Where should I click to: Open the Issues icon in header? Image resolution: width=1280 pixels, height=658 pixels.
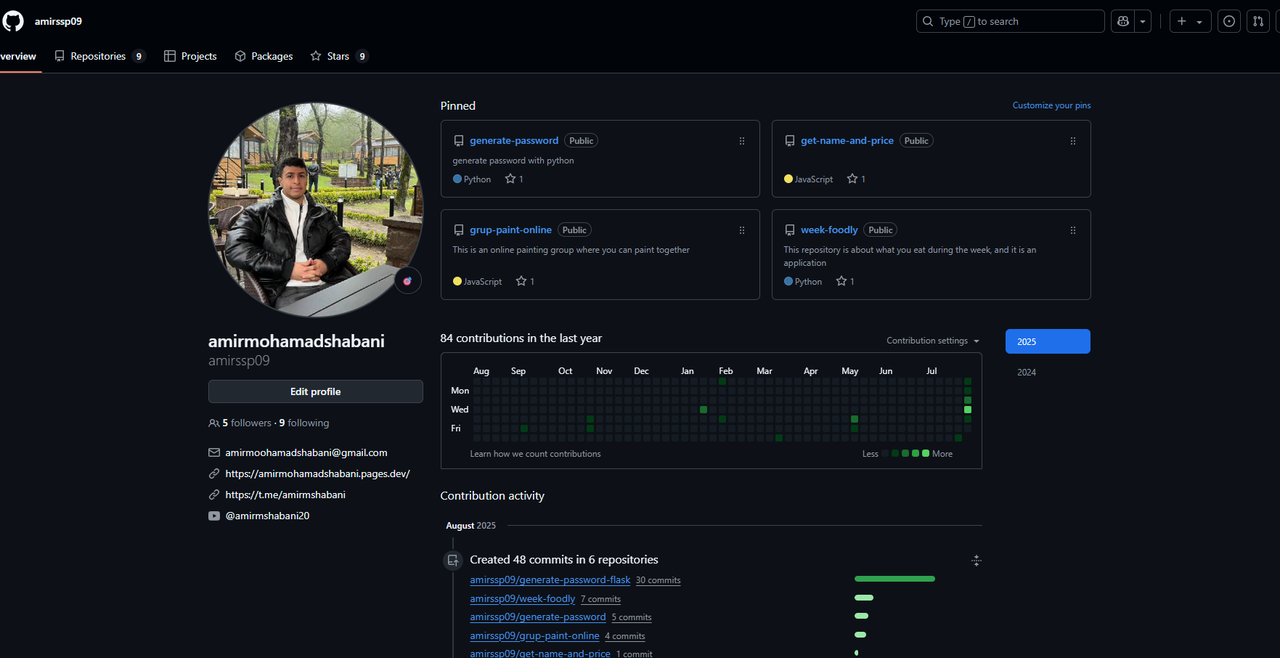point(1230,21)
